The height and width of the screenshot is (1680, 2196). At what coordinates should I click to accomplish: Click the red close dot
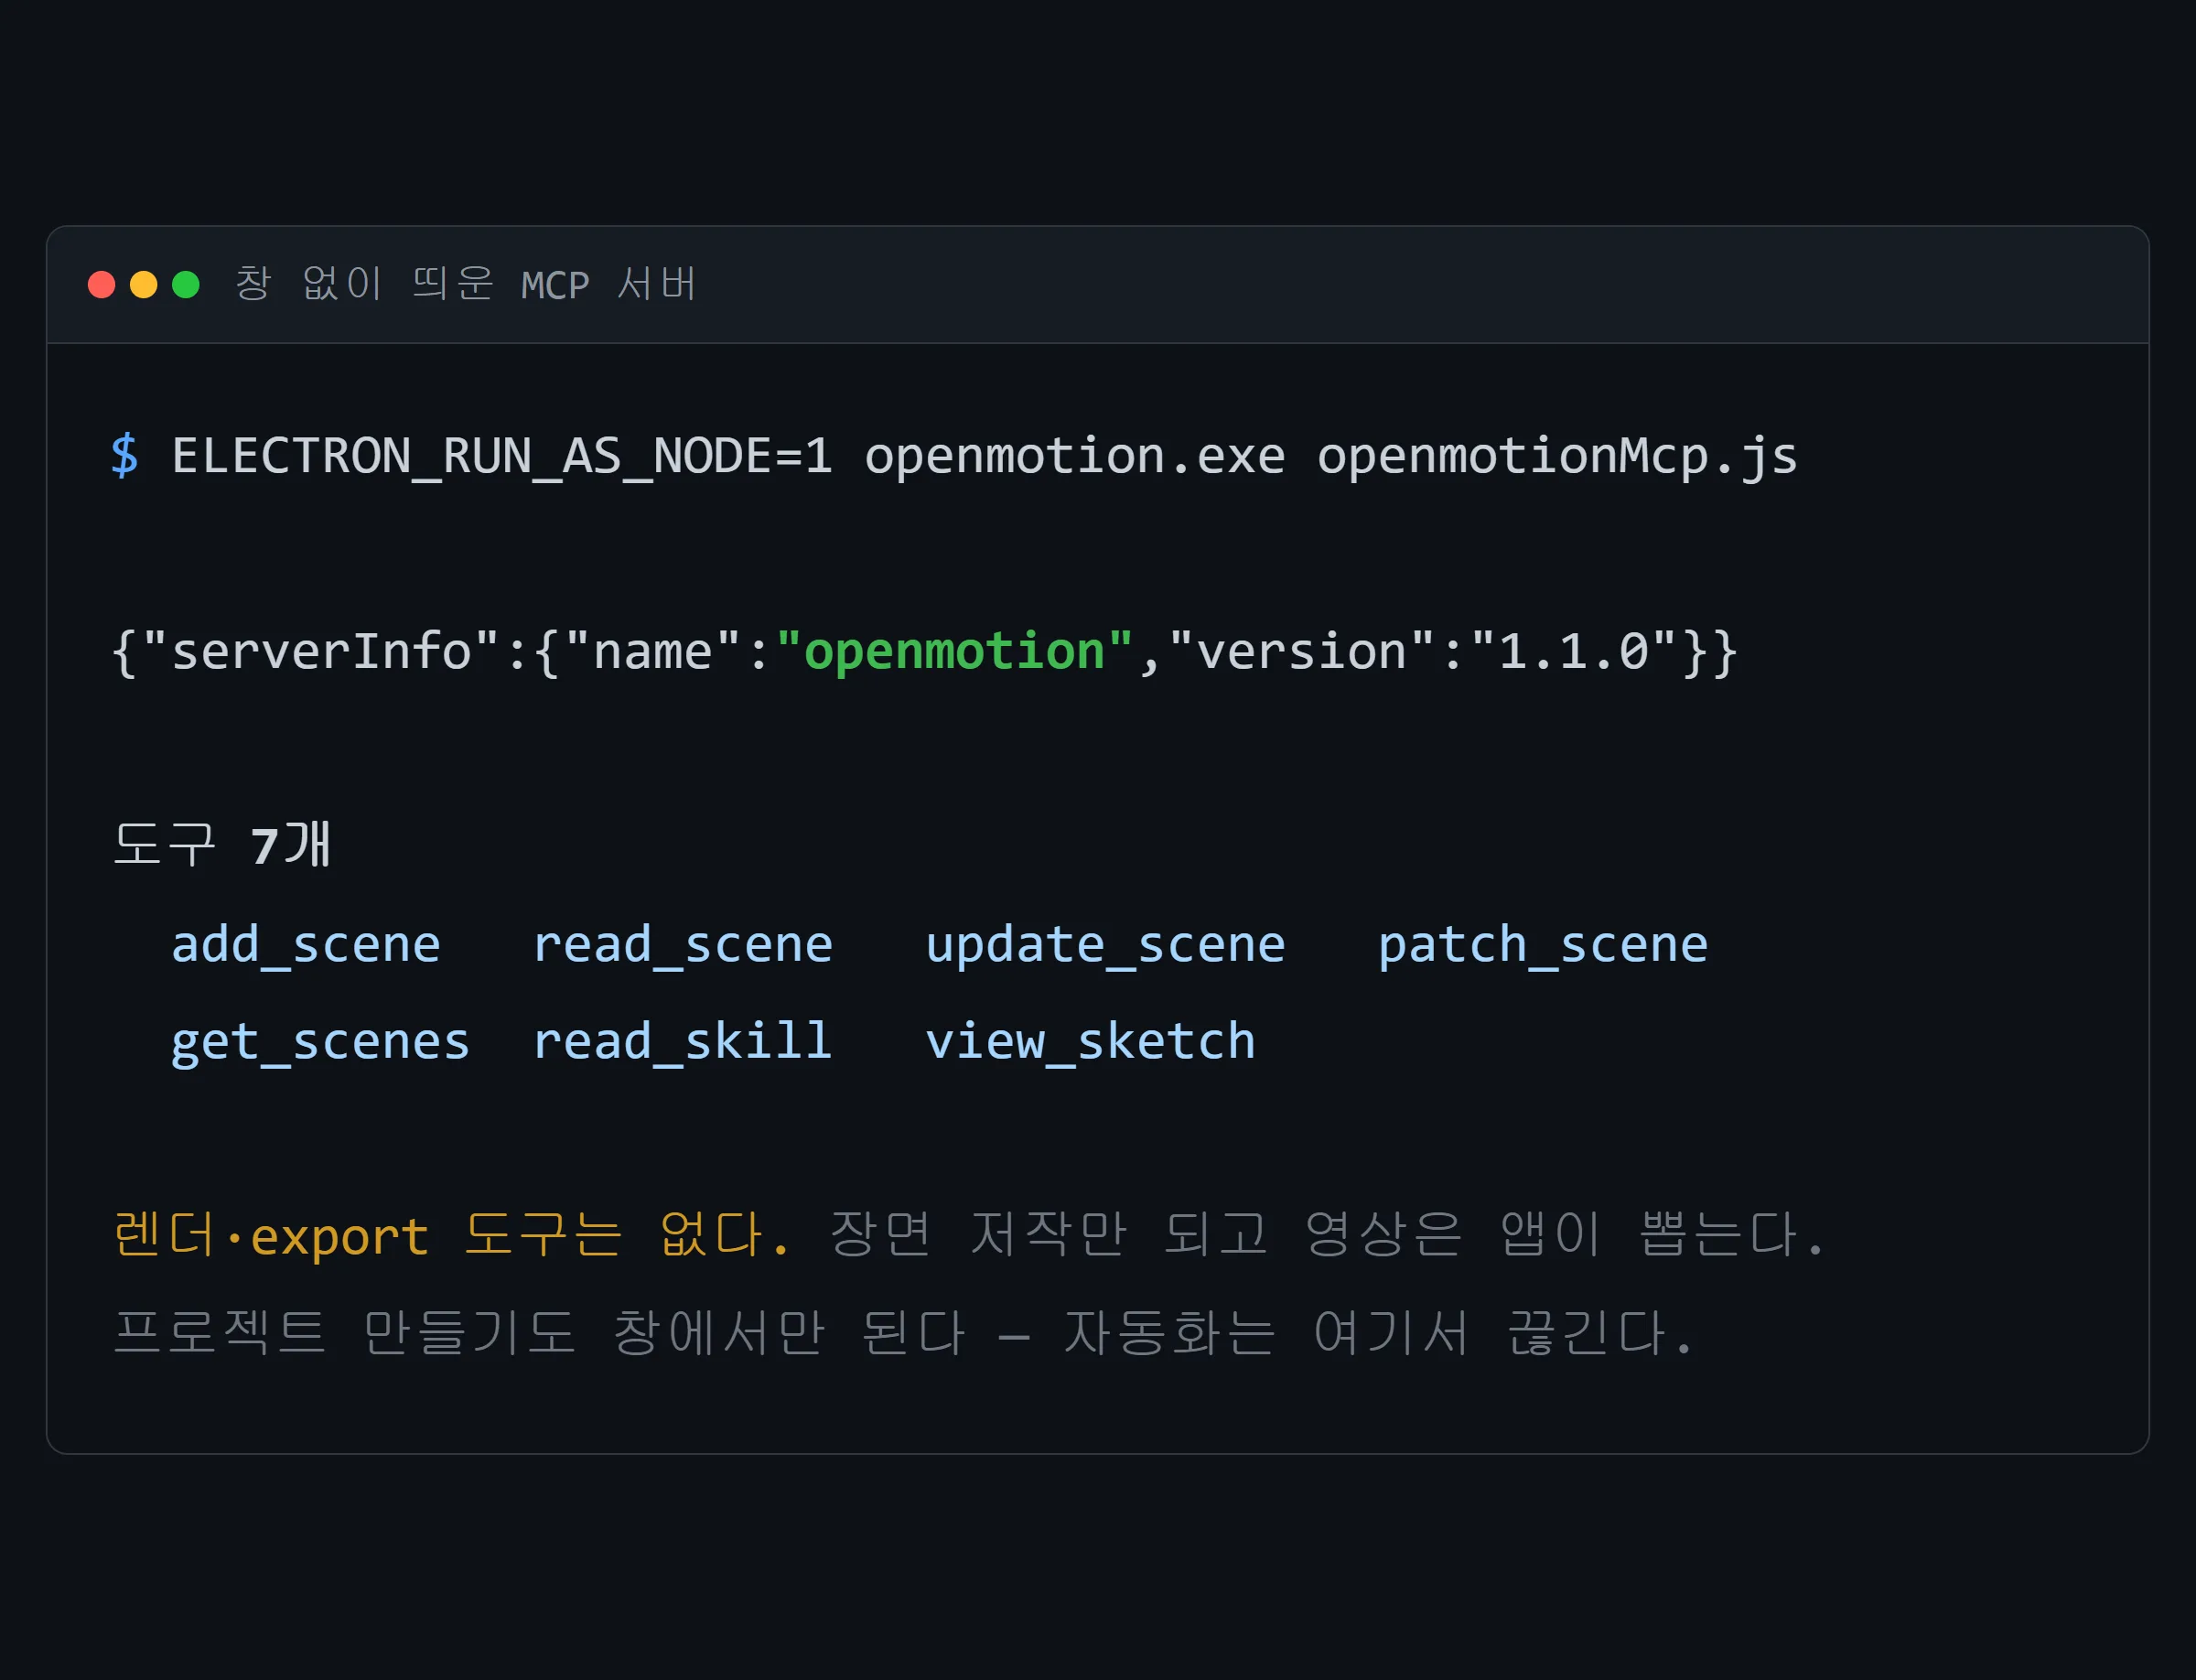(x=102, y=285)
